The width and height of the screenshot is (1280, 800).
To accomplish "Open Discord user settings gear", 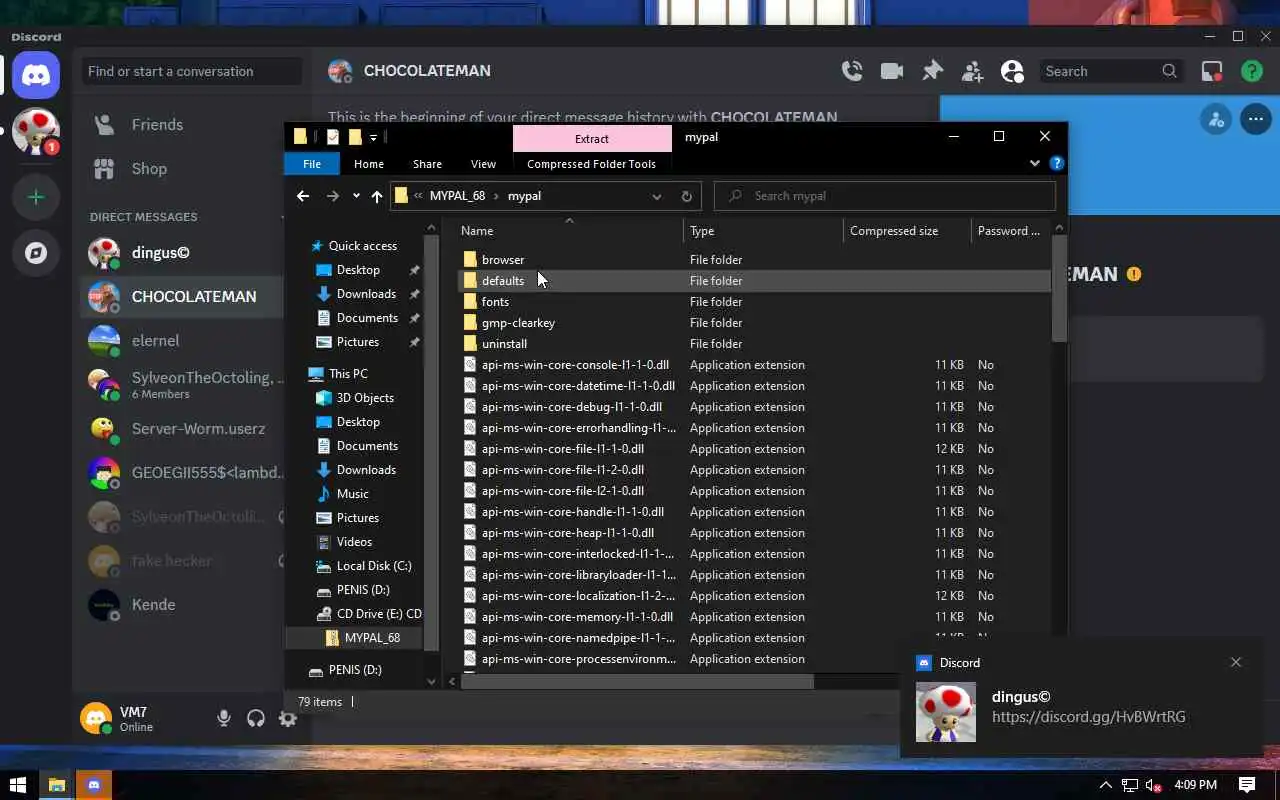I will [x=288, y=718].
